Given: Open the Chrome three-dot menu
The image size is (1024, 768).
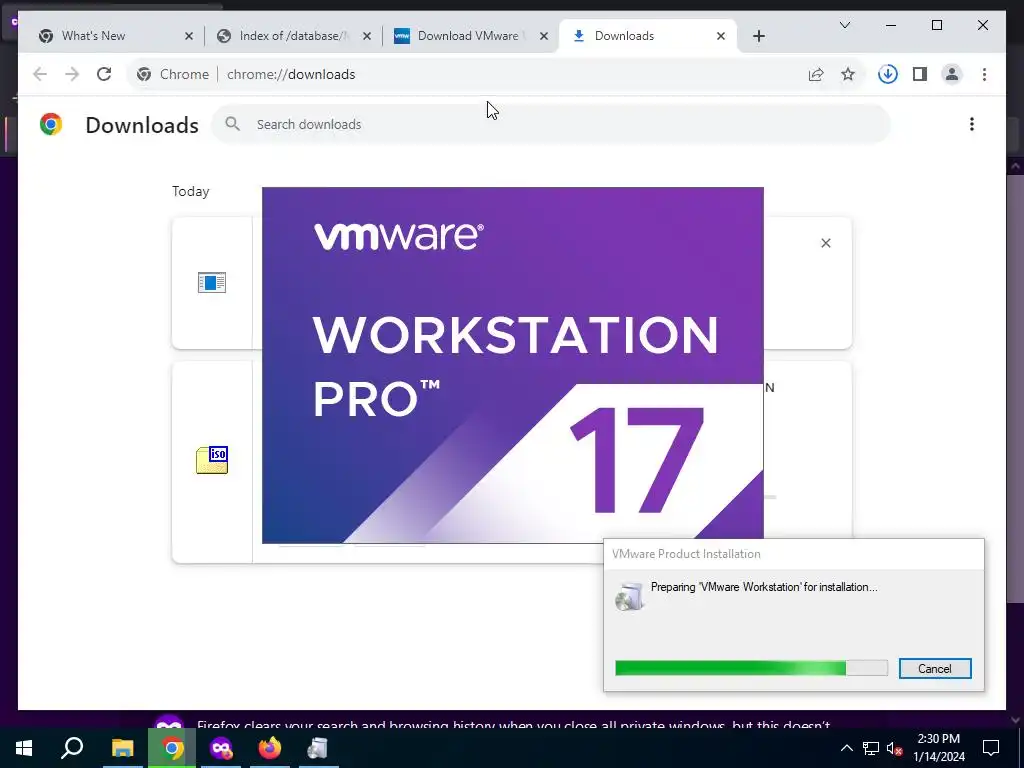Looking at the screenshot, I should (984, 74).
